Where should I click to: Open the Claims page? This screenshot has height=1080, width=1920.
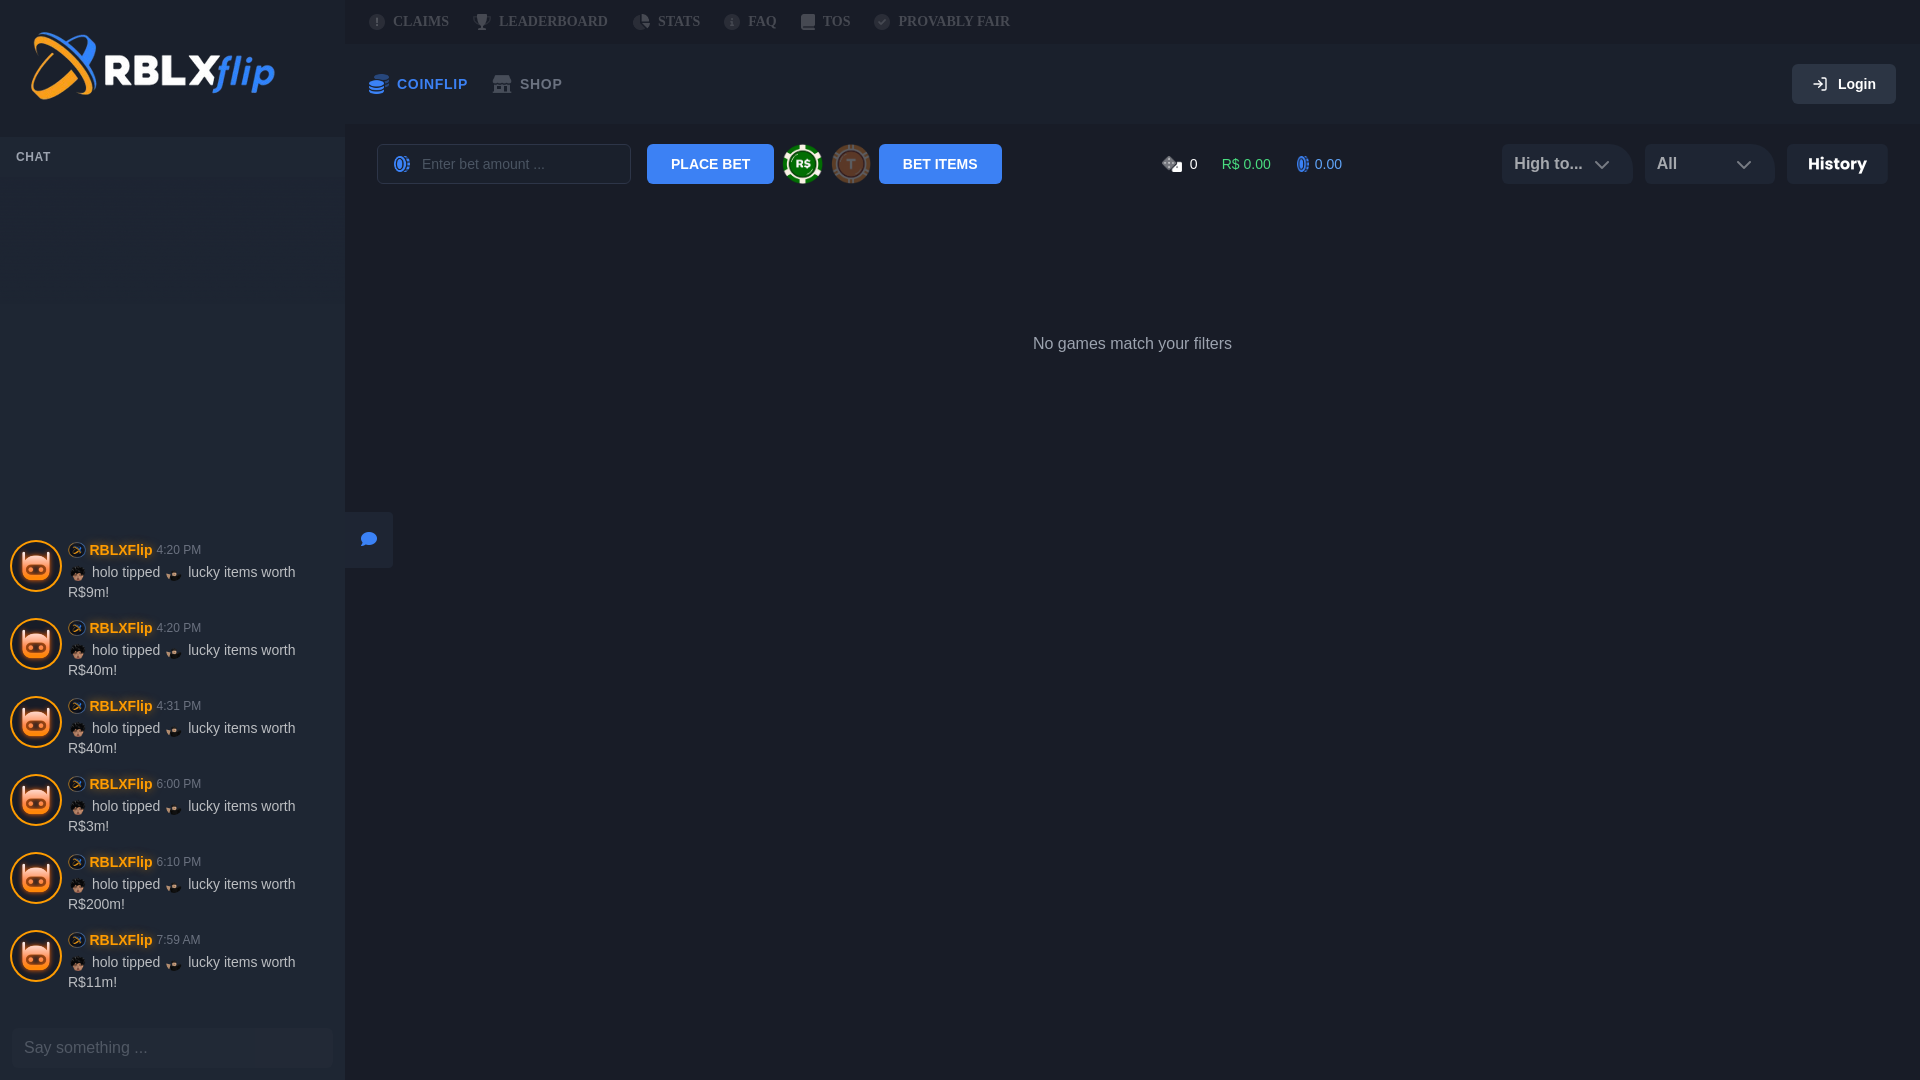pyautogui.click(x=409, y=21)
